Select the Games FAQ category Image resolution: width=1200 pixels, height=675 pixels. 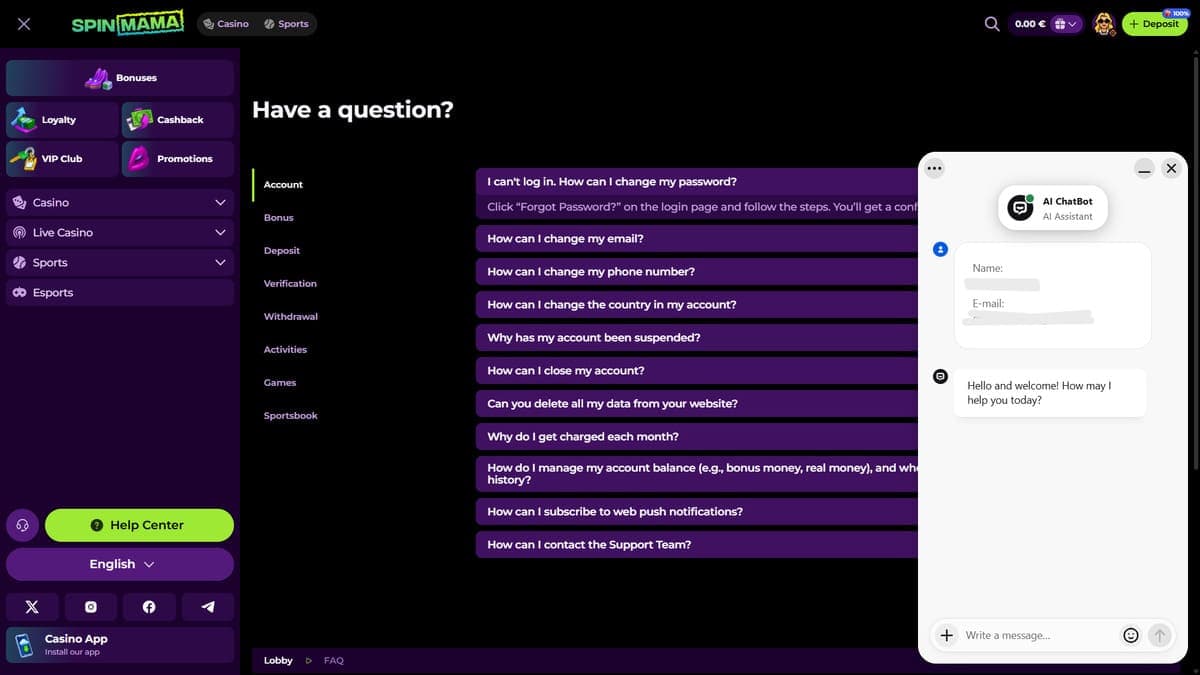coord(280,382)
